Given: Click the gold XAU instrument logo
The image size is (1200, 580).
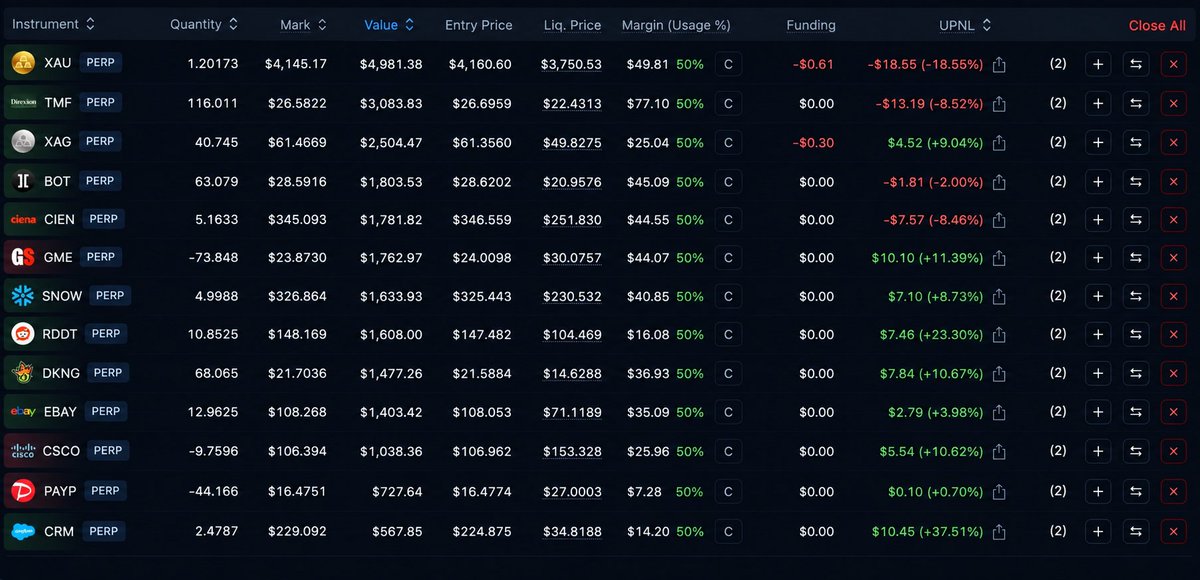Looking at the screenshot, I should pos(23,64).
